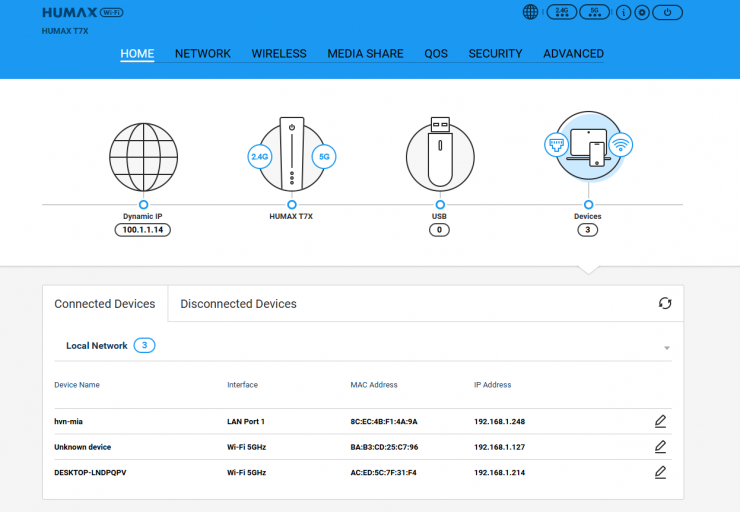740x512 pixels.
Task: Click the Dynamic IP label
Action: 143,216
